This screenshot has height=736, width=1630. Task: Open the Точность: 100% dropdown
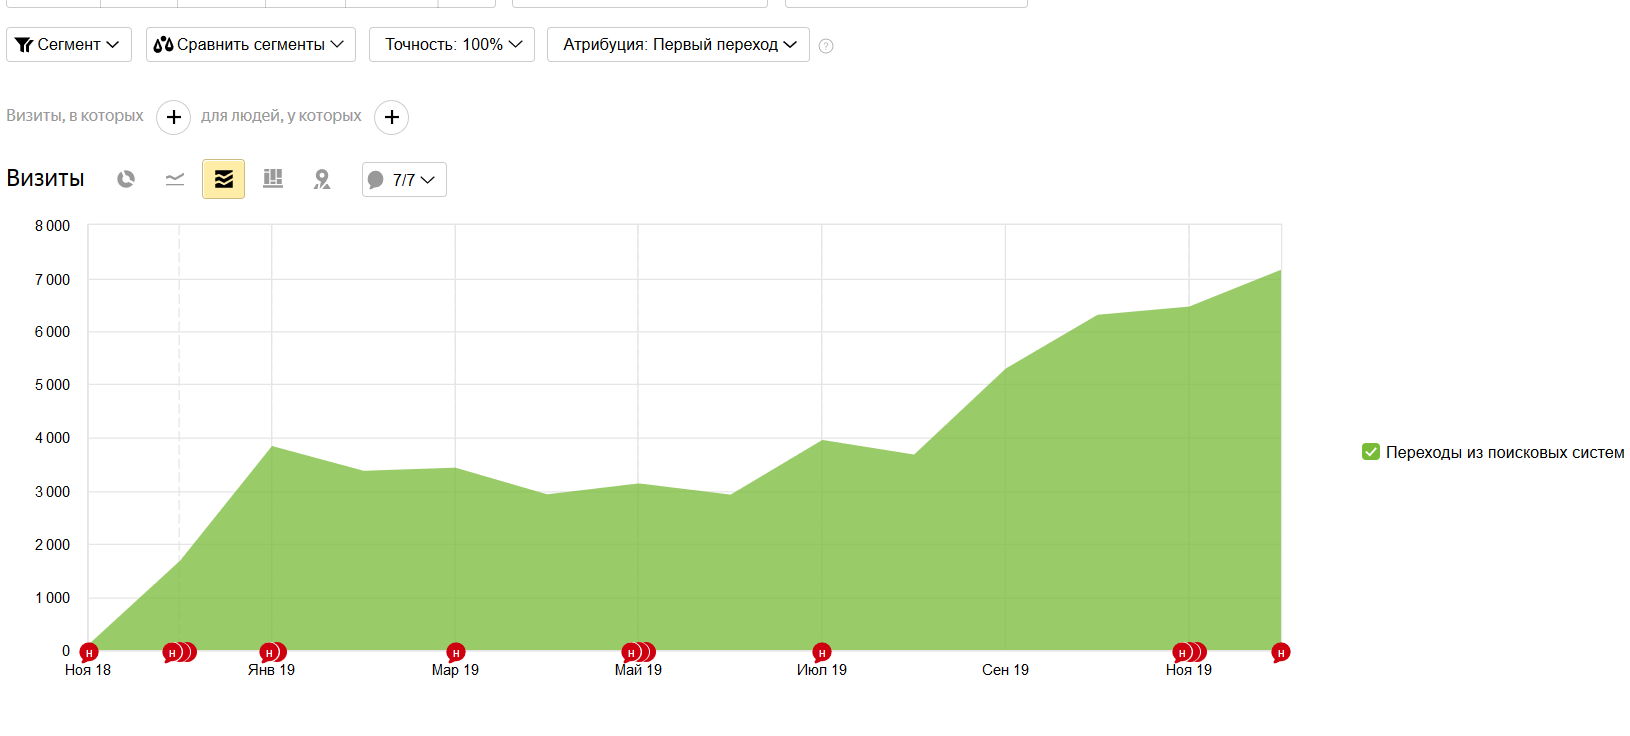click(452, 44)
